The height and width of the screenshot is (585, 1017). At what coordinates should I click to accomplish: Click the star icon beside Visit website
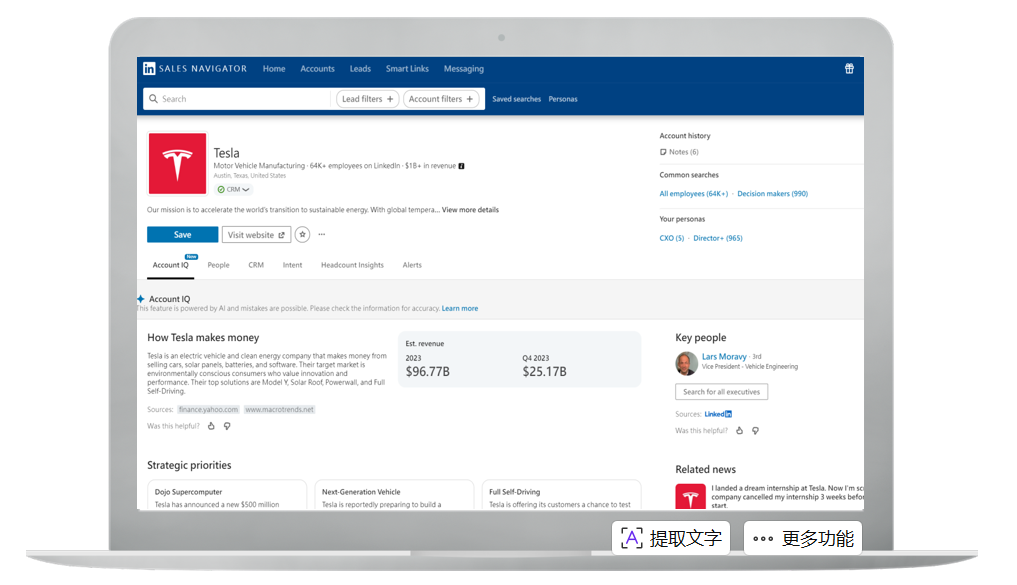point(302,235)
